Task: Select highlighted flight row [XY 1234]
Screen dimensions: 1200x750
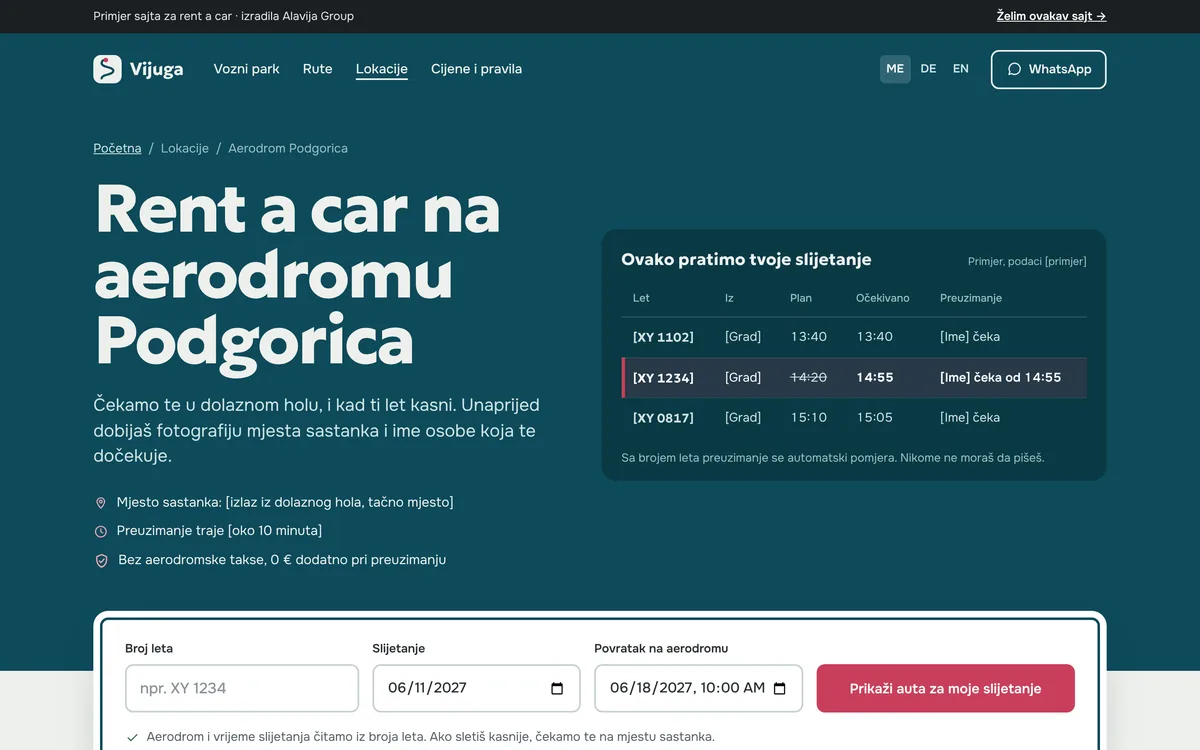Action: pyautogui.click(x=854, y=378)
